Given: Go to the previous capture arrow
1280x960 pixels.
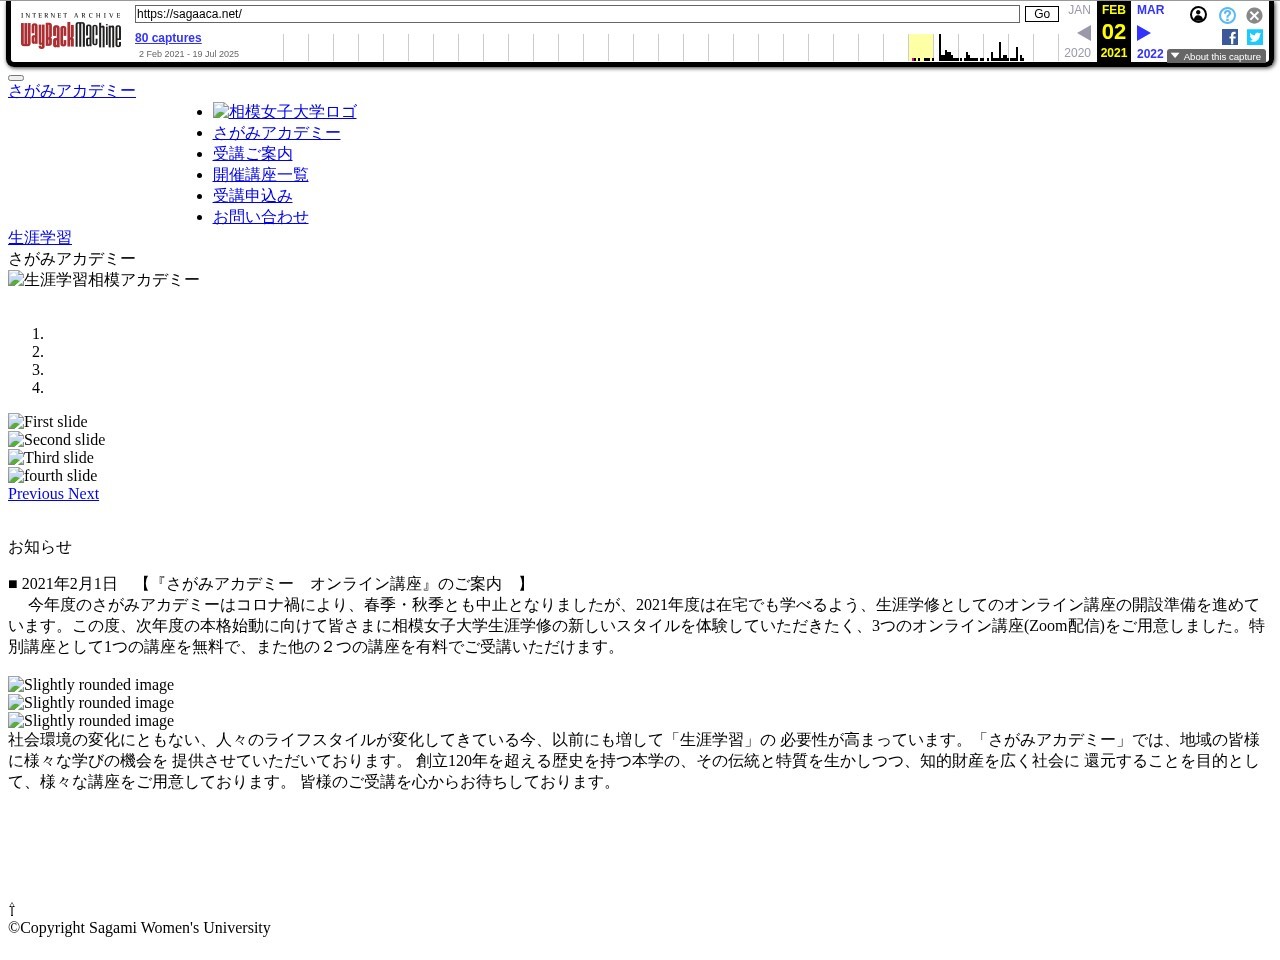Looking at the screenshot, I should (1084, 33).
